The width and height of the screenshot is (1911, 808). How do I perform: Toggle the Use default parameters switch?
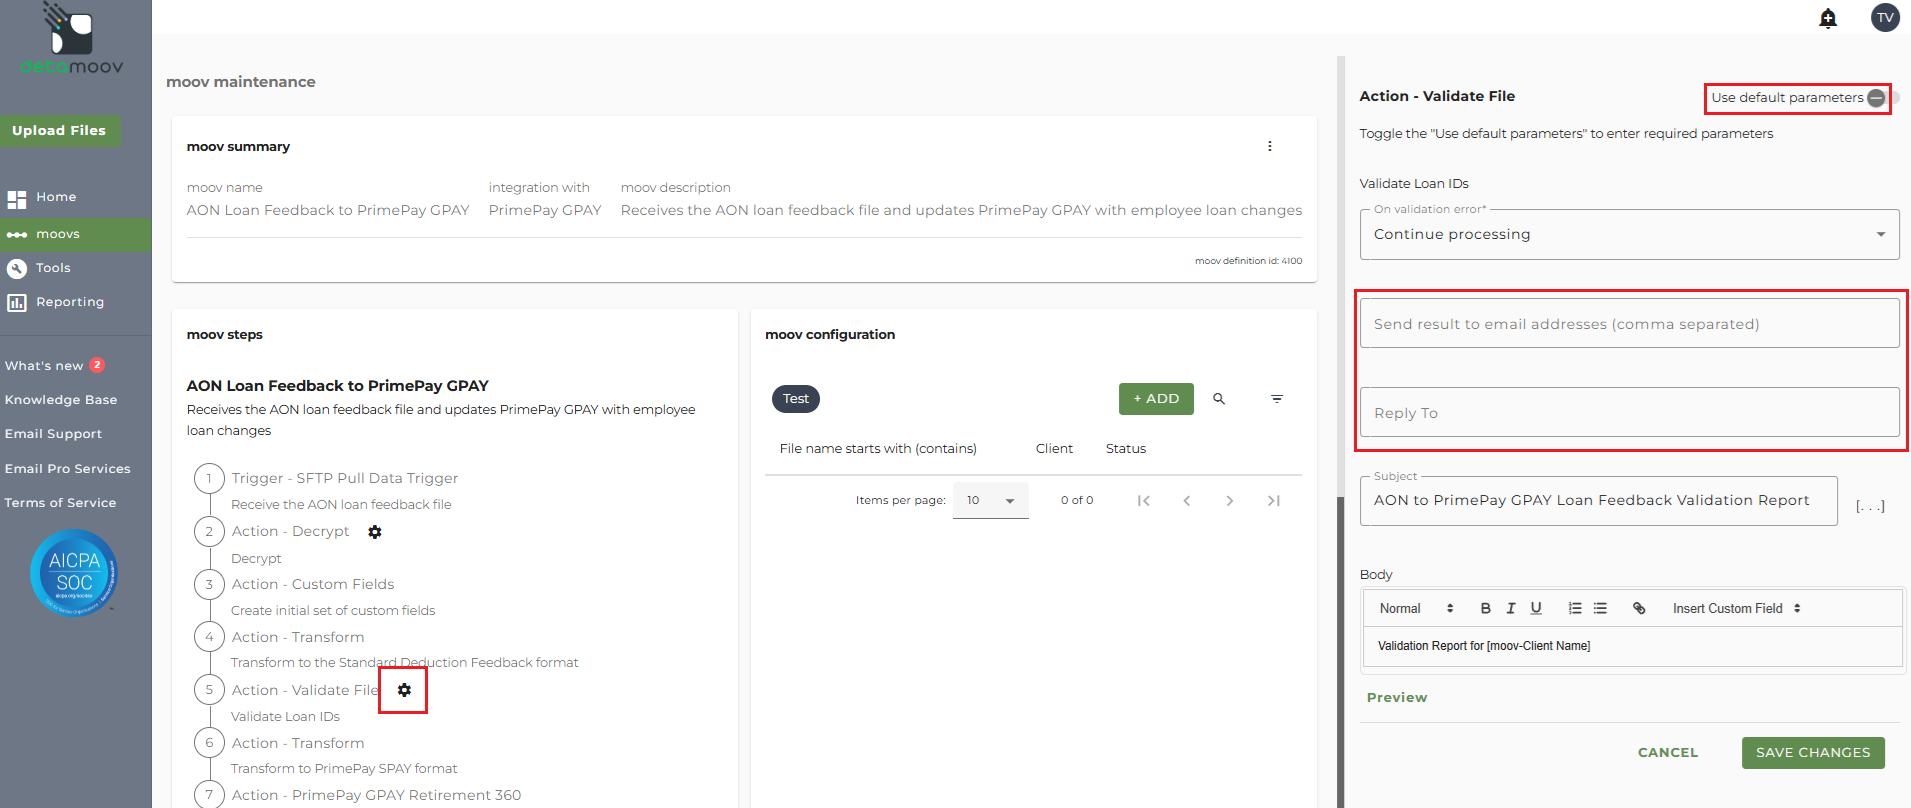(x=1882, y=98)
